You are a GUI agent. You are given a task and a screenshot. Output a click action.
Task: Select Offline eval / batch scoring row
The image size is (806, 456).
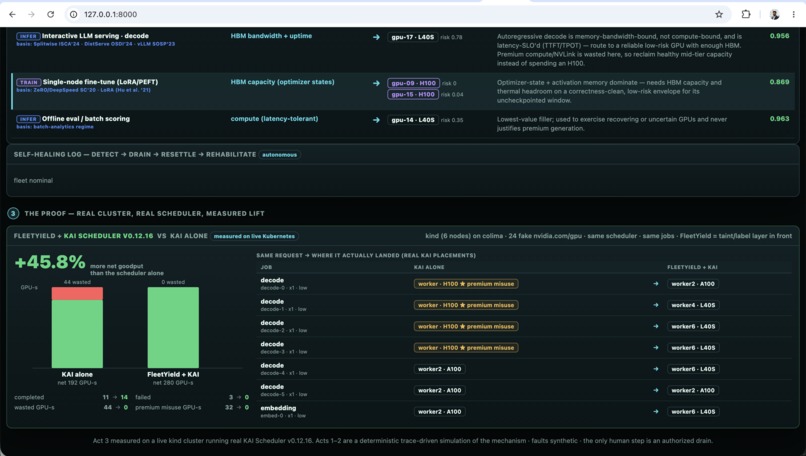403,123
